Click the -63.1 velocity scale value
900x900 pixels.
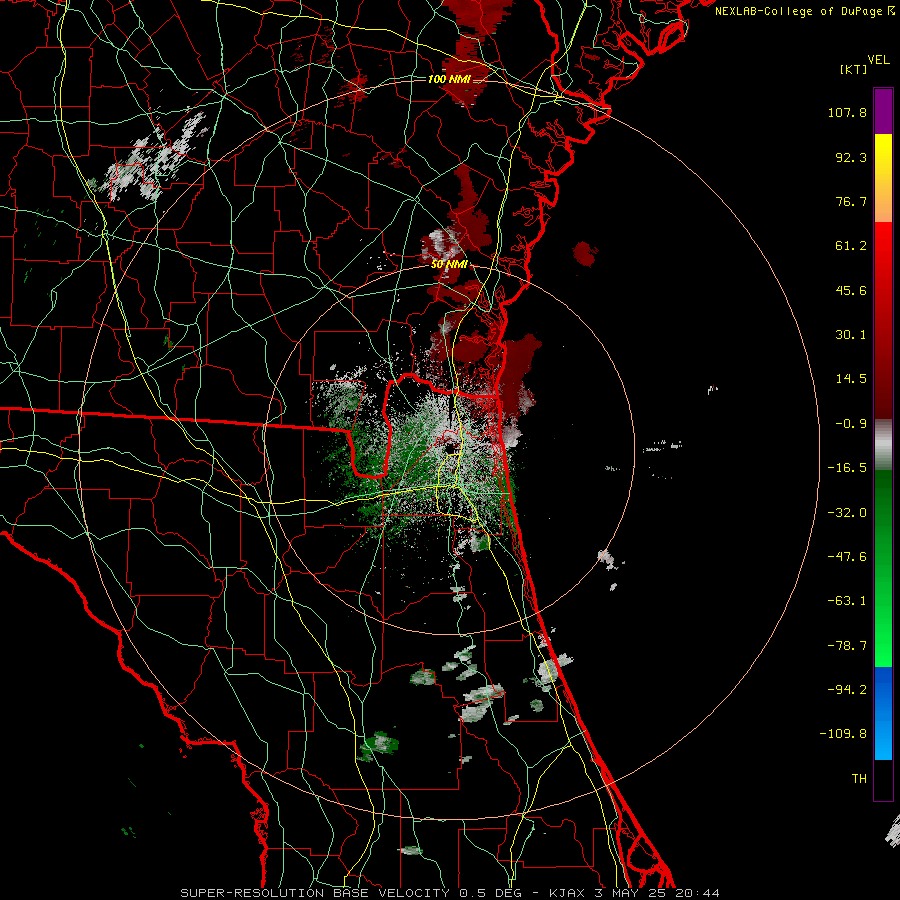tap(847, 601)
